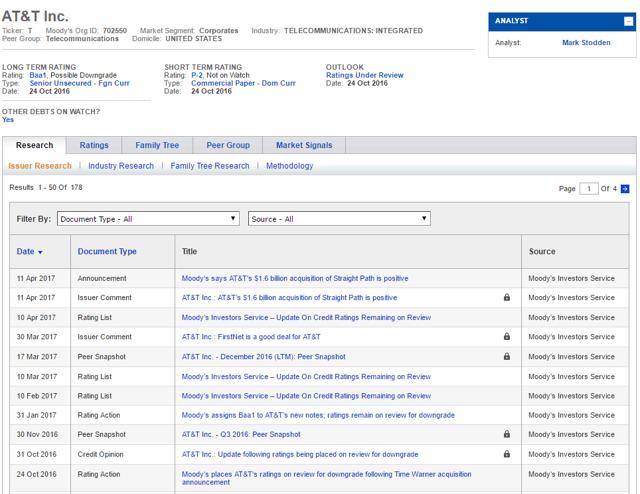Click the AT&T Inc. page heading

pyautogui.click(x=35, y=16)
